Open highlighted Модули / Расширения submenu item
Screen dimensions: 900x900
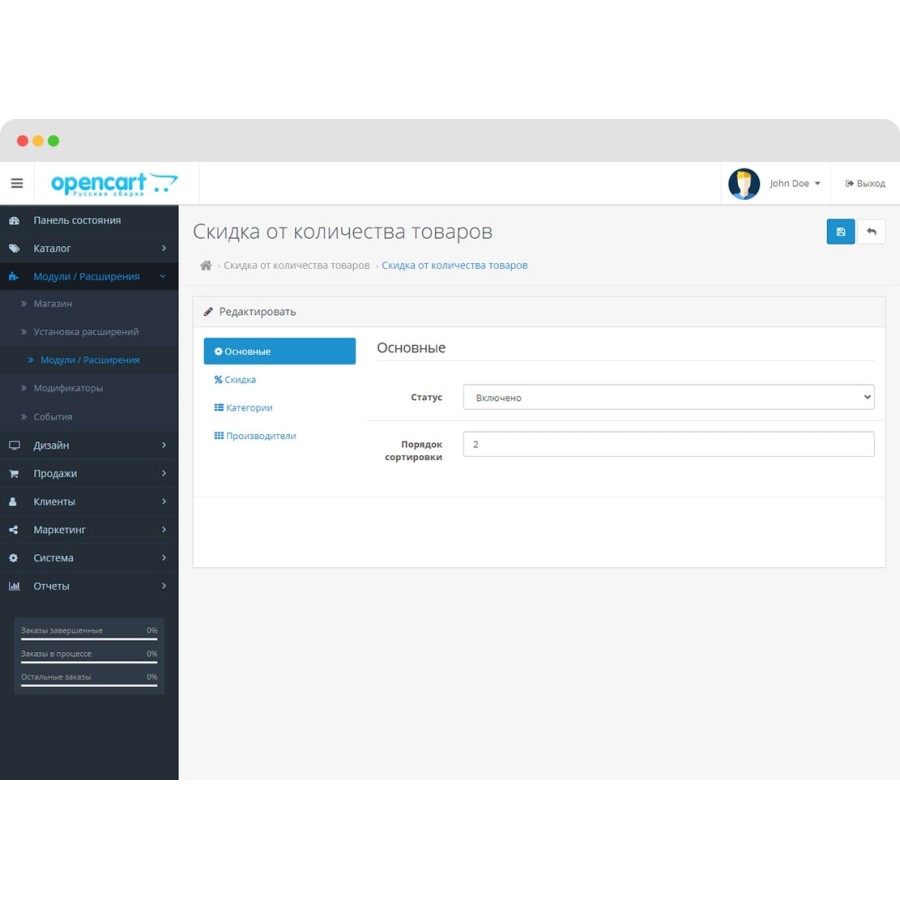coord(89,360)
